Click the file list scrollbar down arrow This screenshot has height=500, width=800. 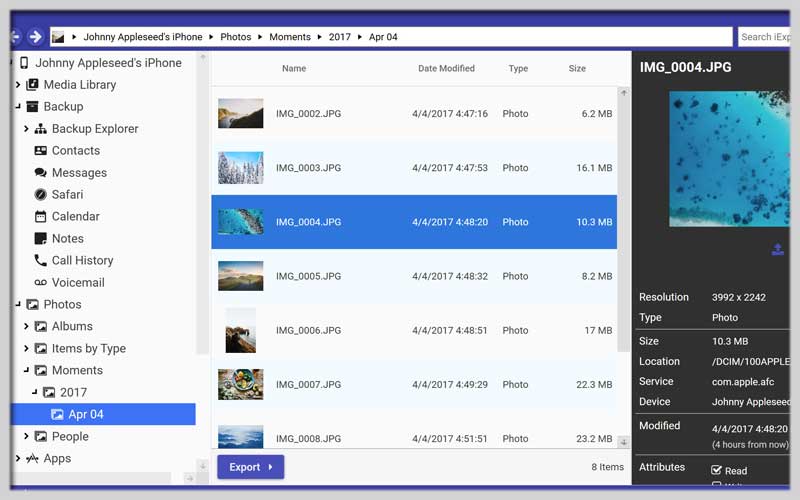623,442
